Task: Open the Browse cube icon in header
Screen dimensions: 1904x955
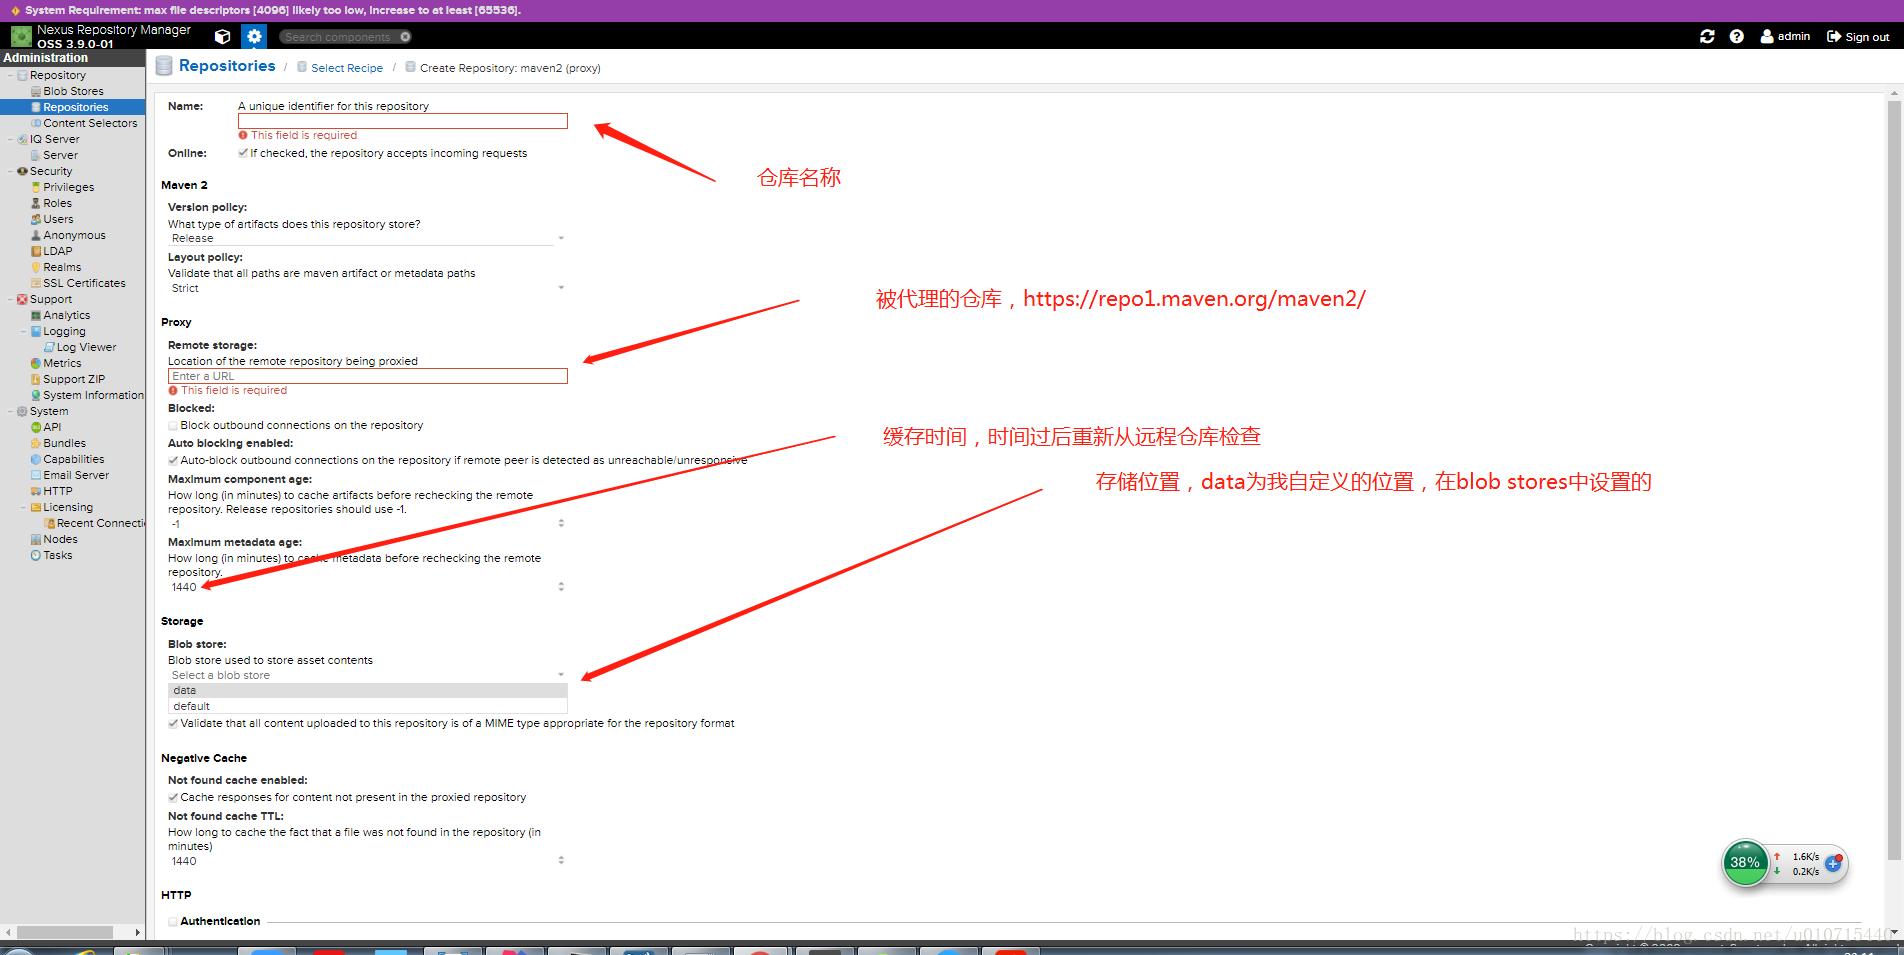Action: [x=223, y=37]
